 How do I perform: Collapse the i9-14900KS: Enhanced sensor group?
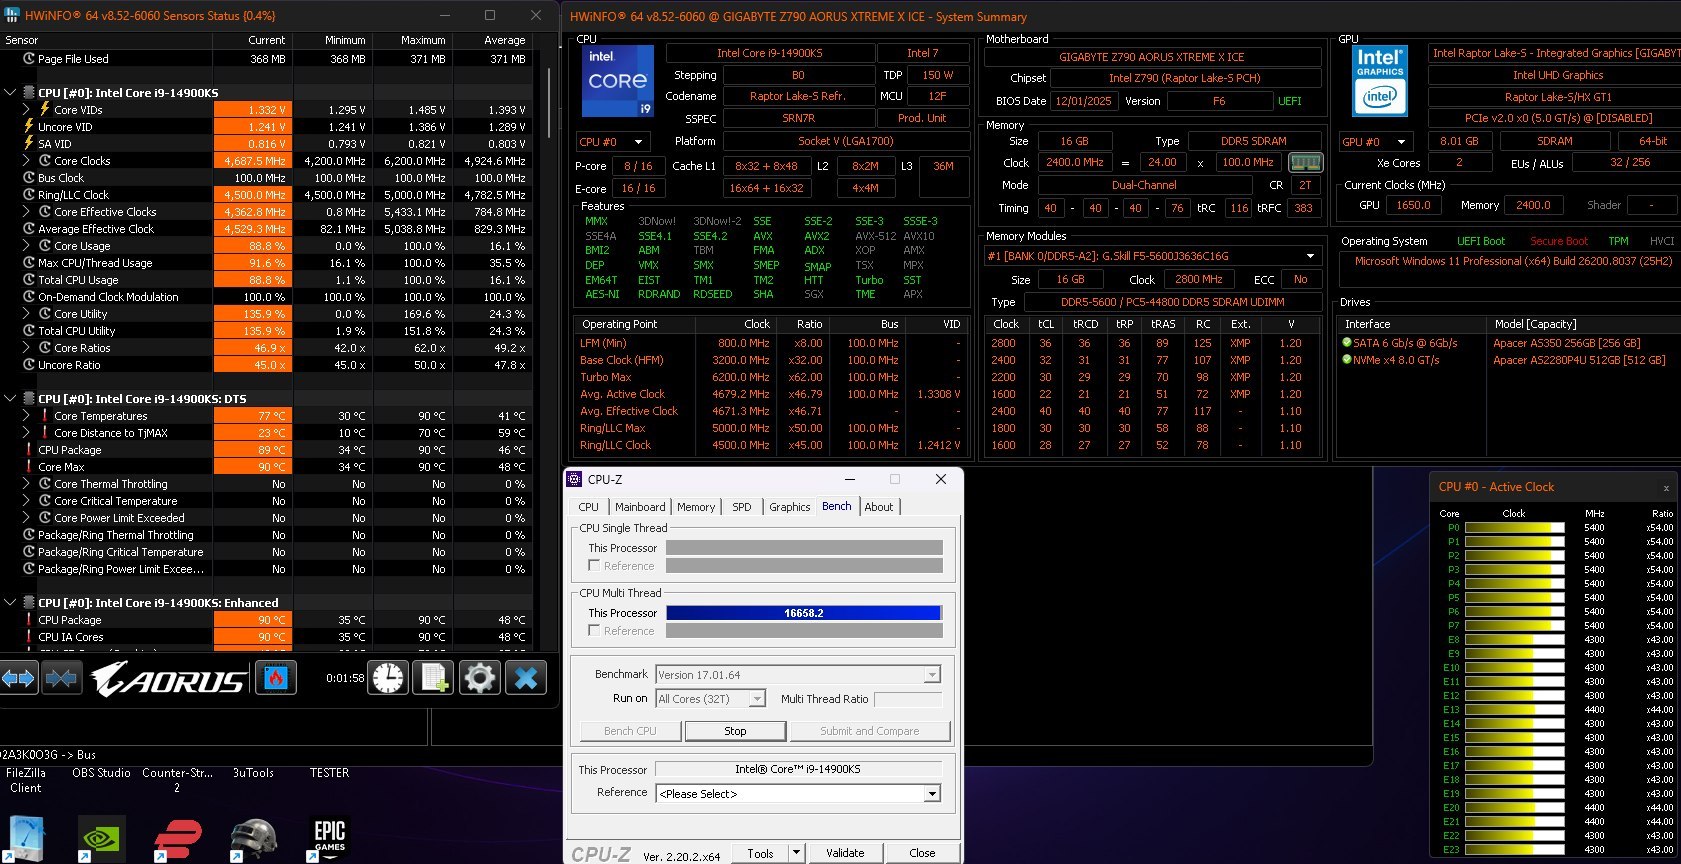pyautogui.click(x=10, y=602)
